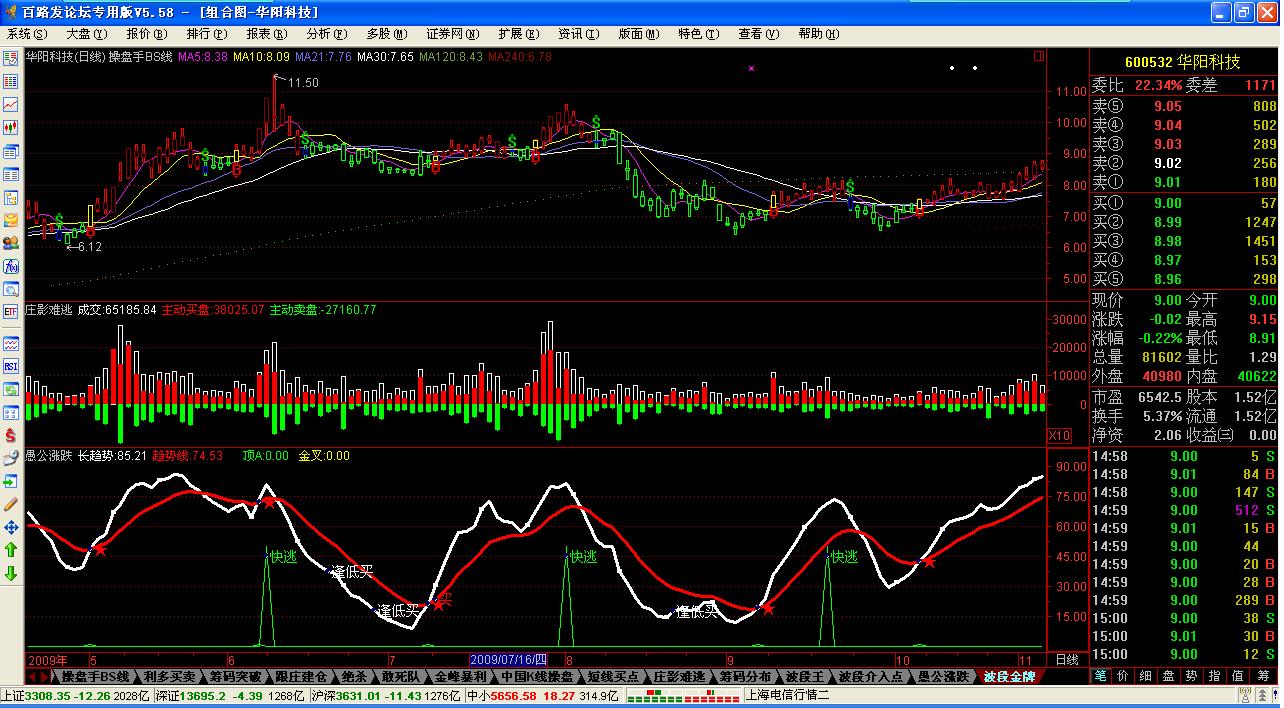Toggle the X10 volume scale marker
Image resolution: width=1284 pixels, height=708 pixels.
(1059, 436)
